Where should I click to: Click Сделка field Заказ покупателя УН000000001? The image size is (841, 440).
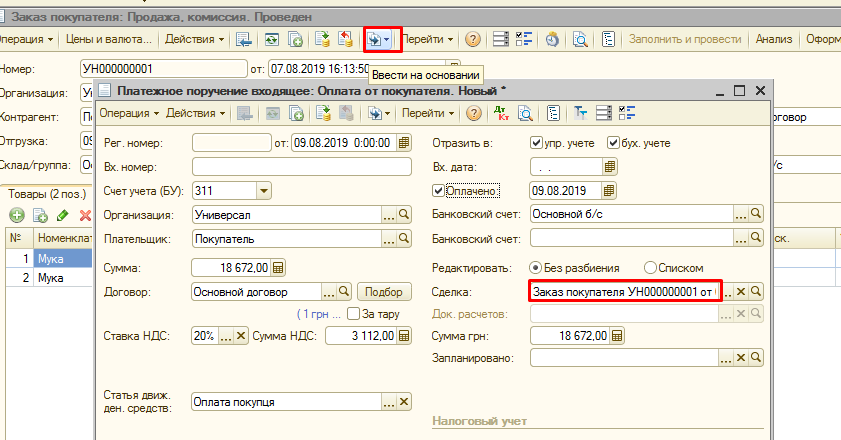coord(625,291)
